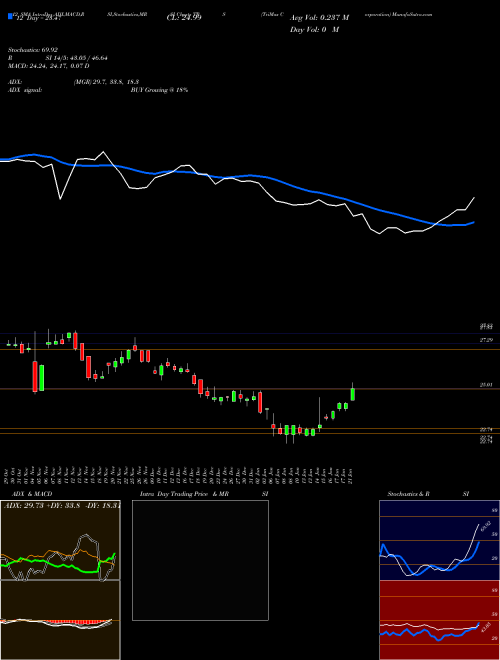Click the 'Day Vol: 0 M' label
Viewport: 500px width, 660px height.
314,30
